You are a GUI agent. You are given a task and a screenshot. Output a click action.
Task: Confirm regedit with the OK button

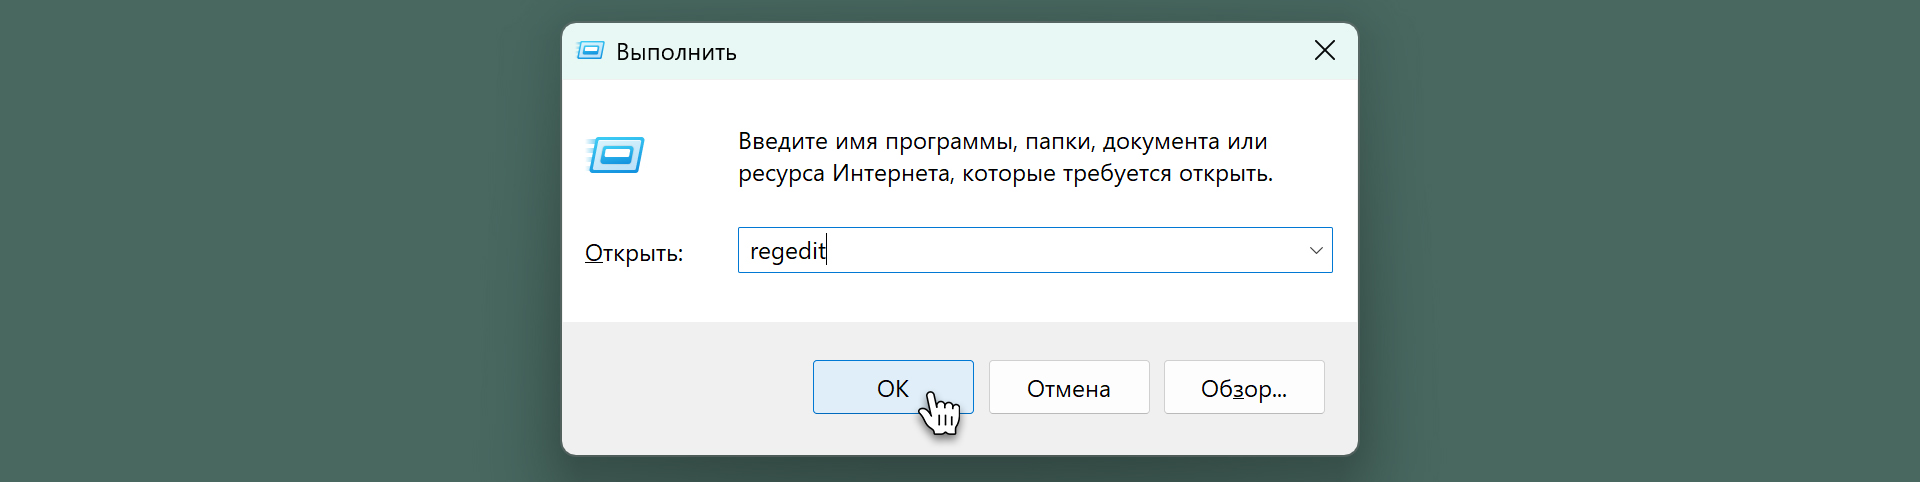(892, 388)
